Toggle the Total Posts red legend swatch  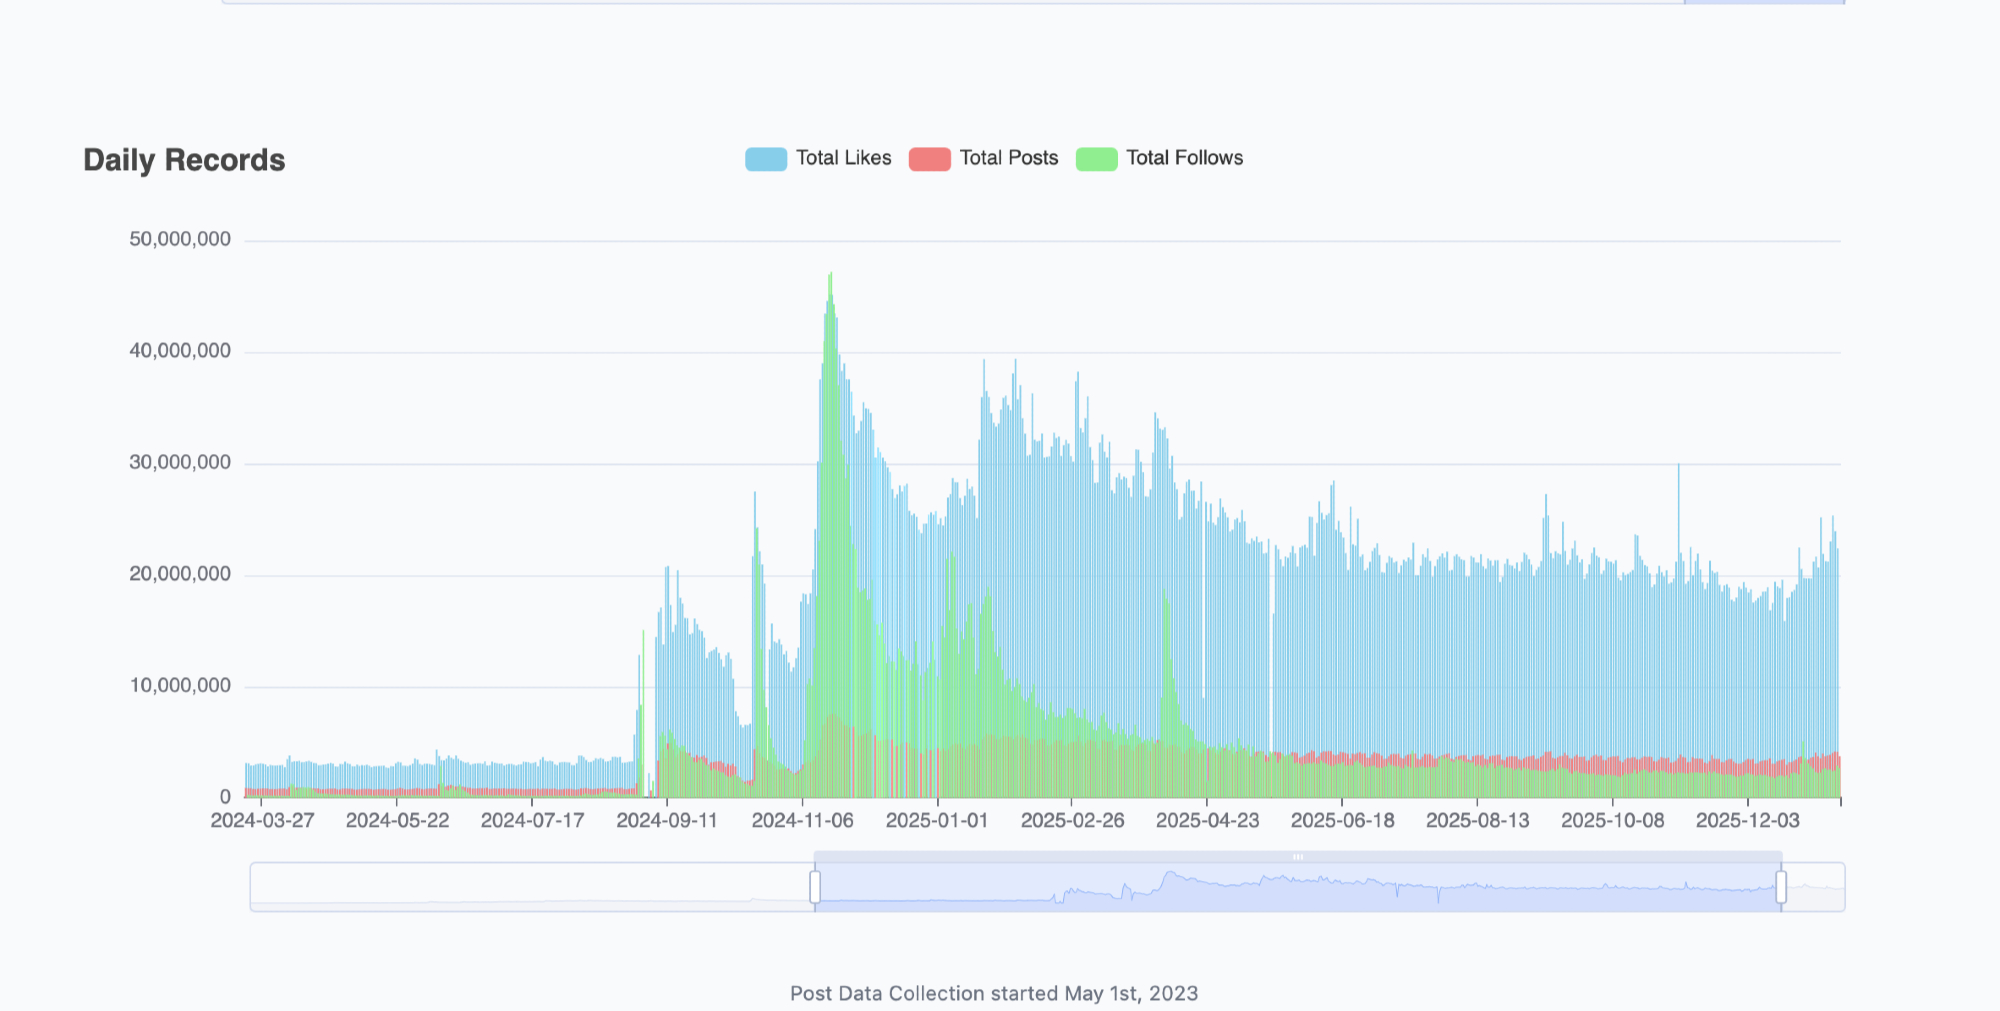[929, 159]
